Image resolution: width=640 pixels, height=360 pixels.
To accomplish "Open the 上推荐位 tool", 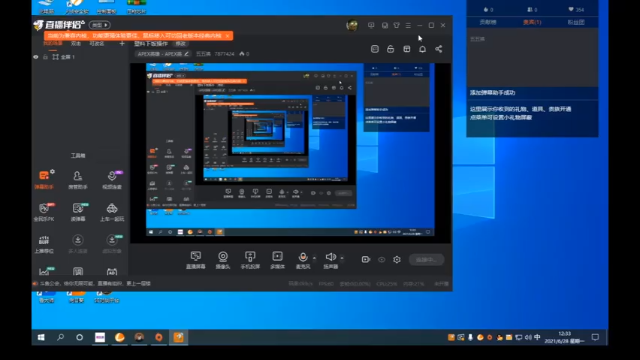I will [44, 244].
